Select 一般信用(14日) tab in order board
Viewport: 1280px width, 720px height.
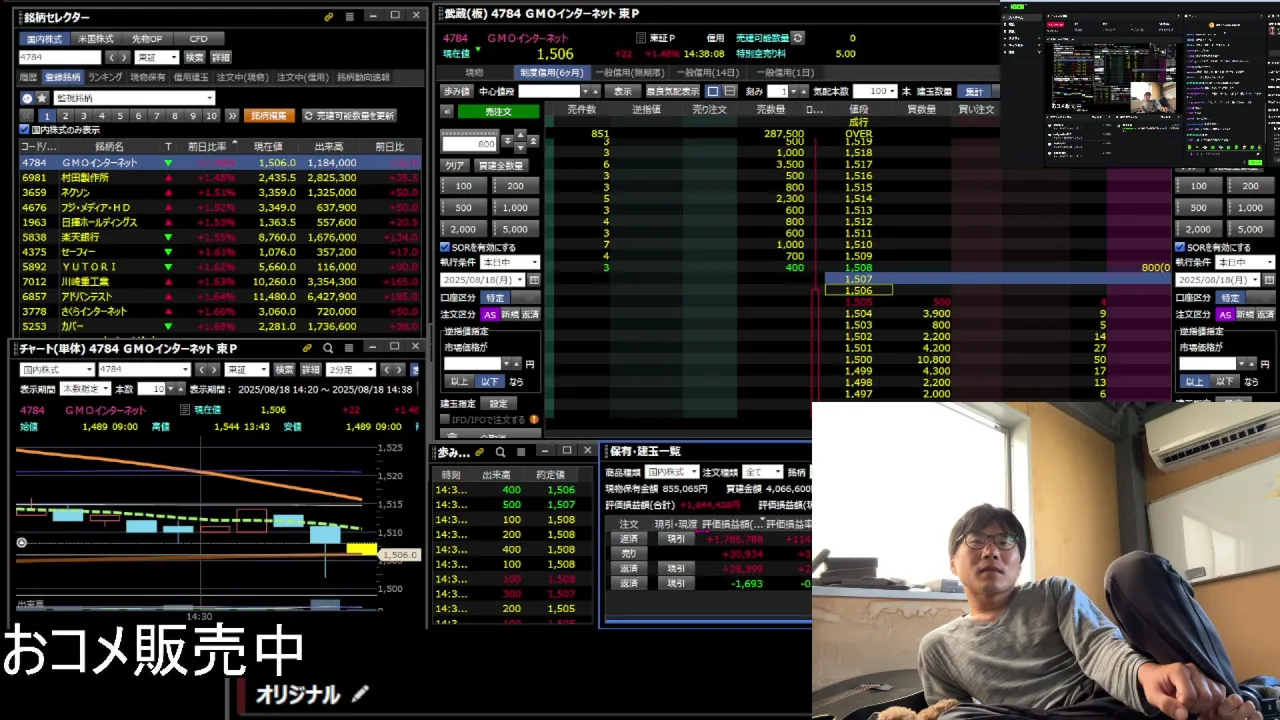click(707, 73)
